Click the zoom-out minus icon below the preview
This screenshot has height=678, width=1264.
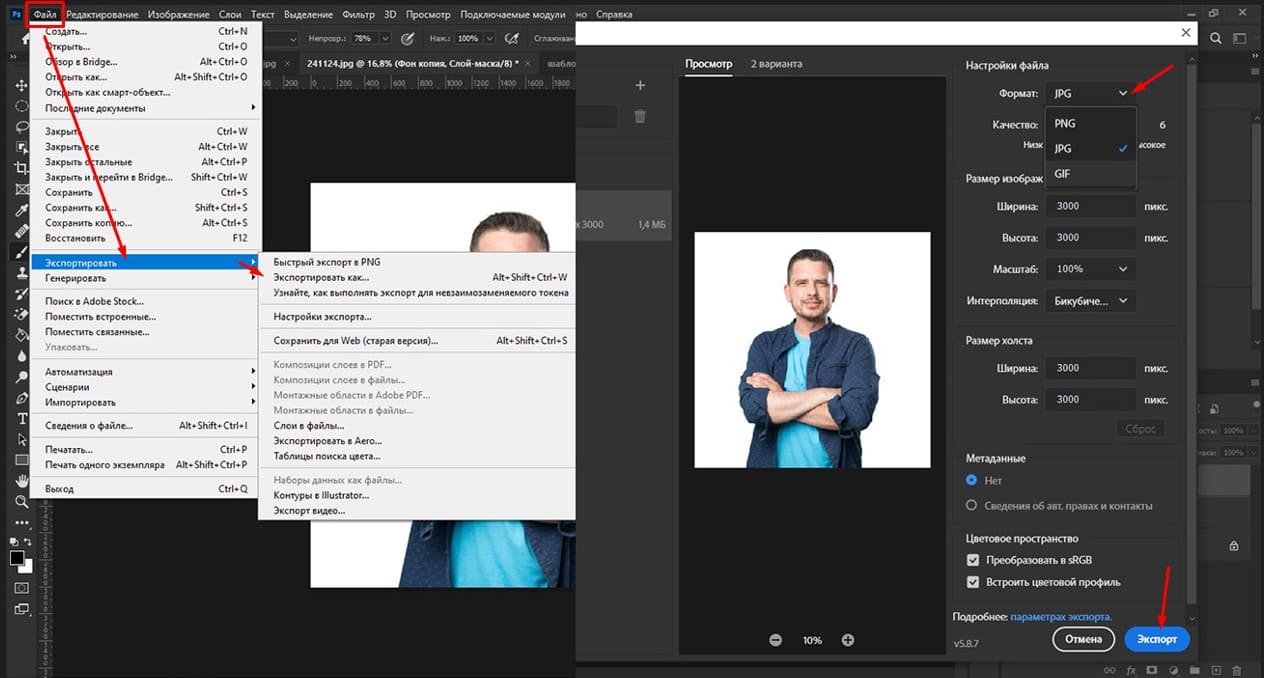[x=776, y=640]
